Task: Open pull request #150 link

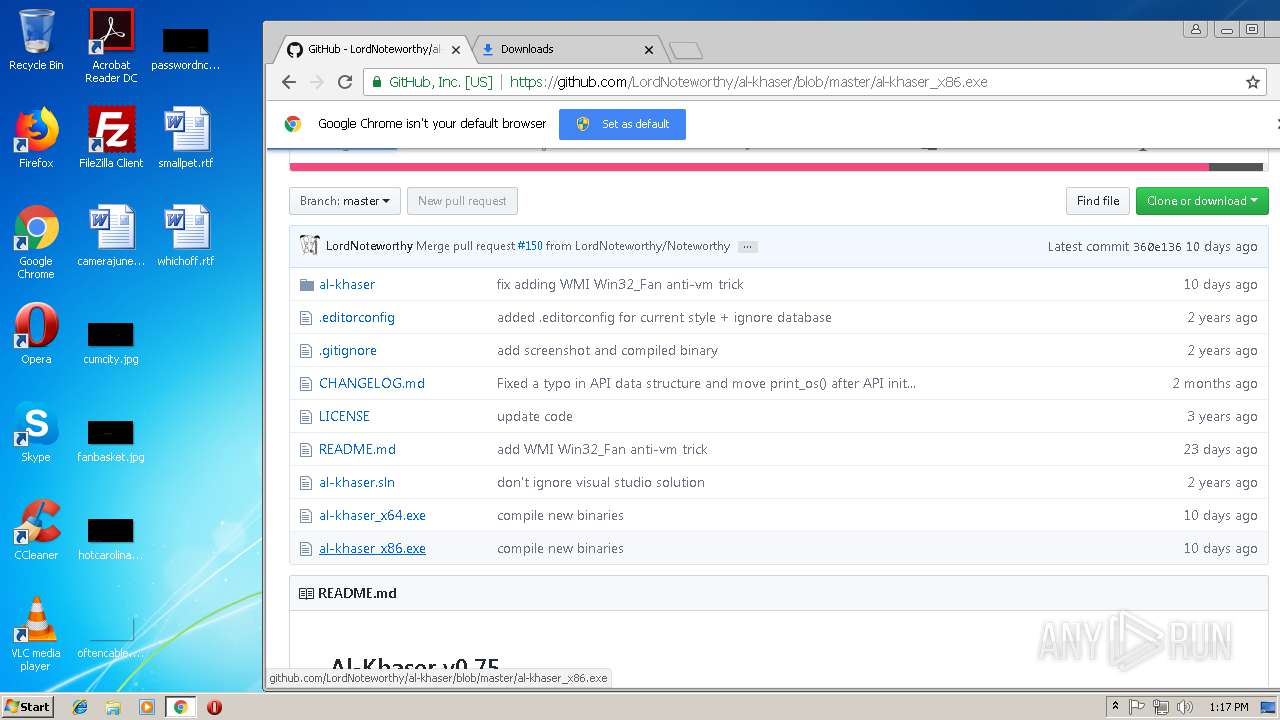Action: [x=530, y=246]
